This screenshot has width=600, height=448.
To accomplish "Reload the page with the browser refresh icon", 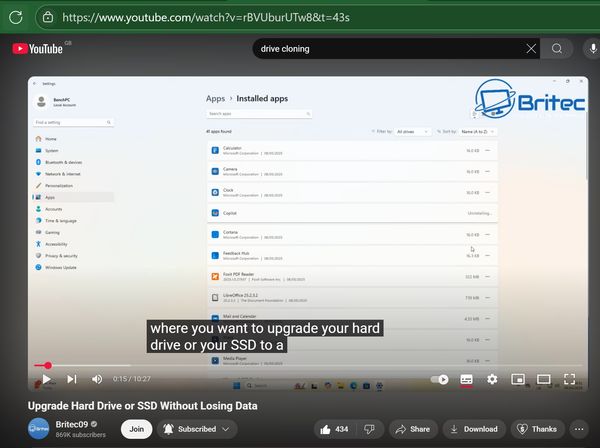I will click(16, 17).
